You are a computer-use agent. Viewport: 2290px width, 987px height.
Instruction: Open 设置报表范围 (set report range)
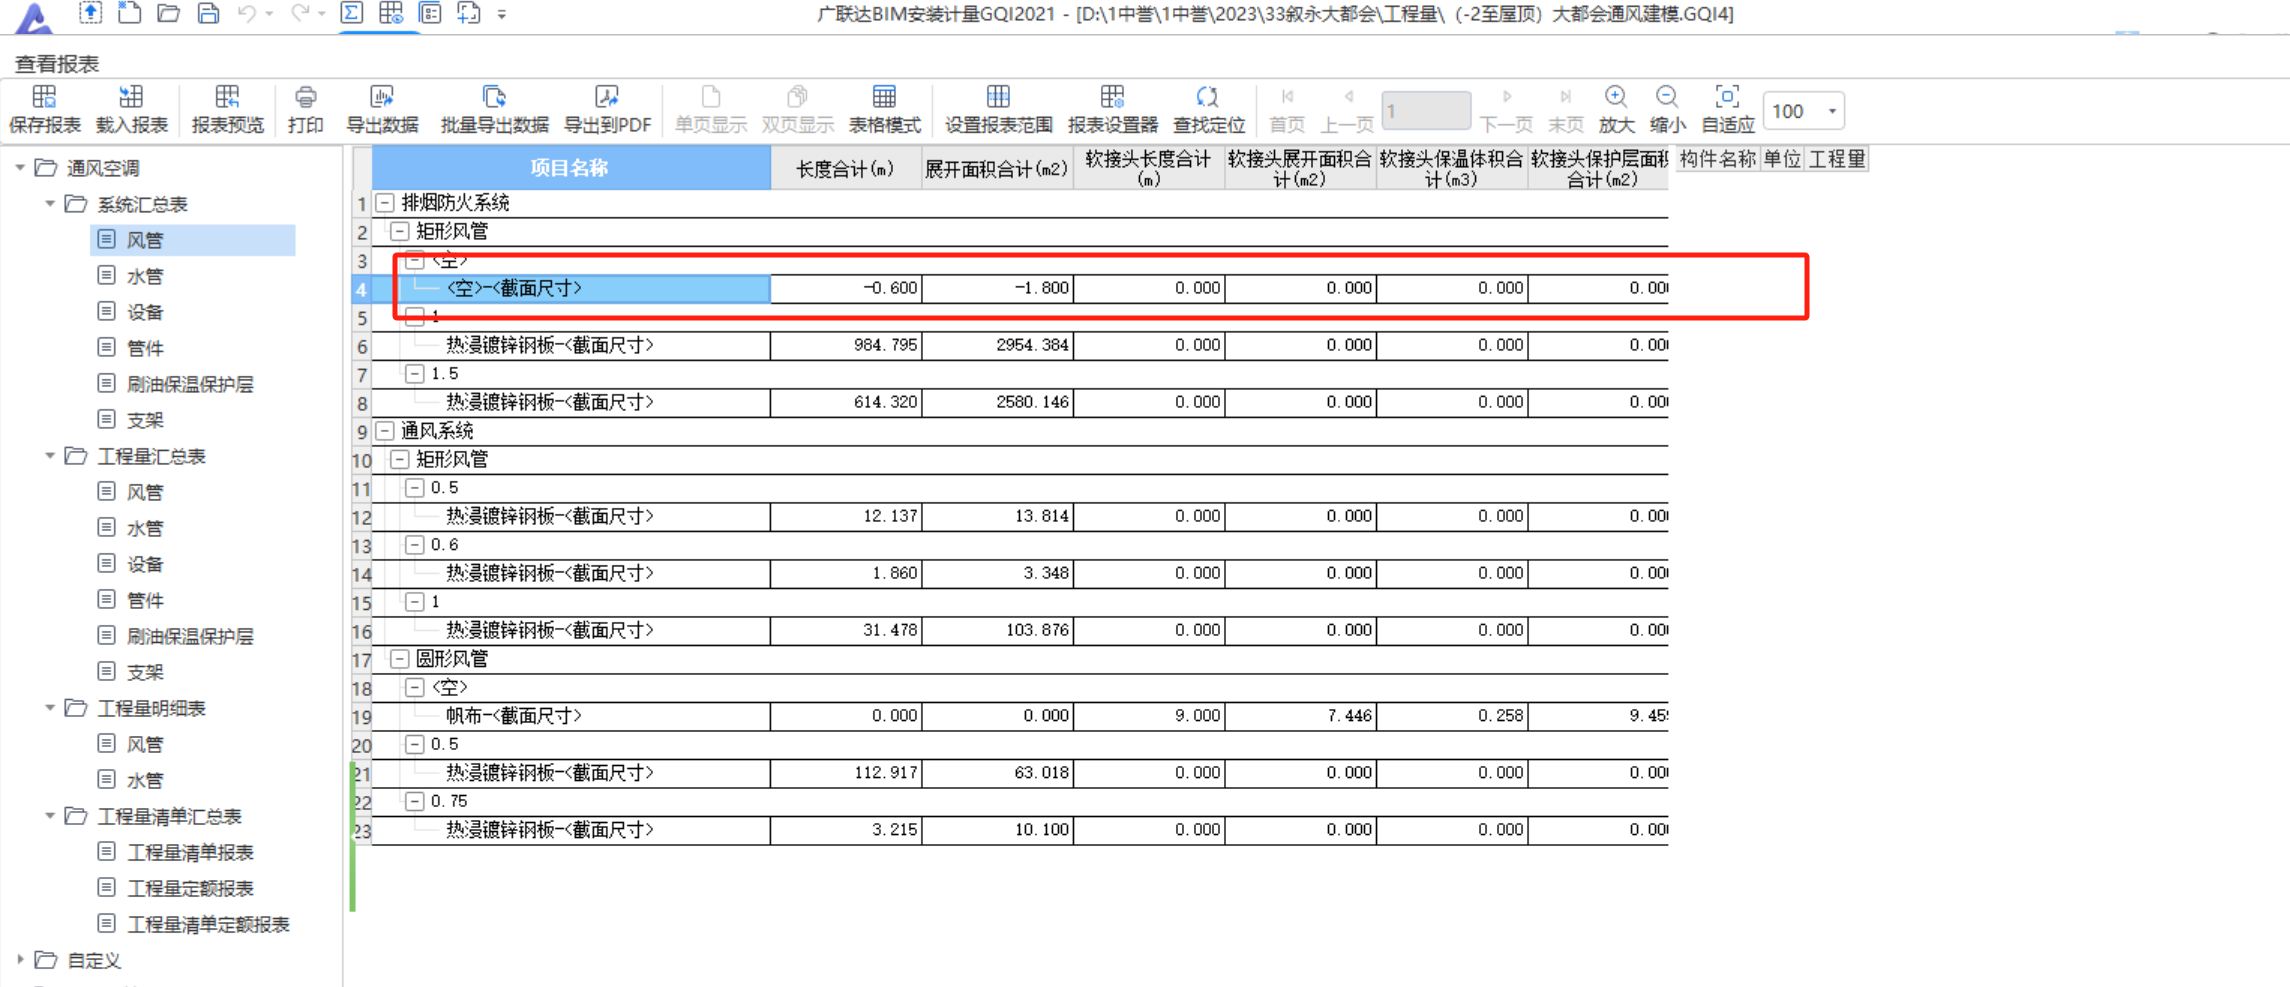tap(998, 109)
